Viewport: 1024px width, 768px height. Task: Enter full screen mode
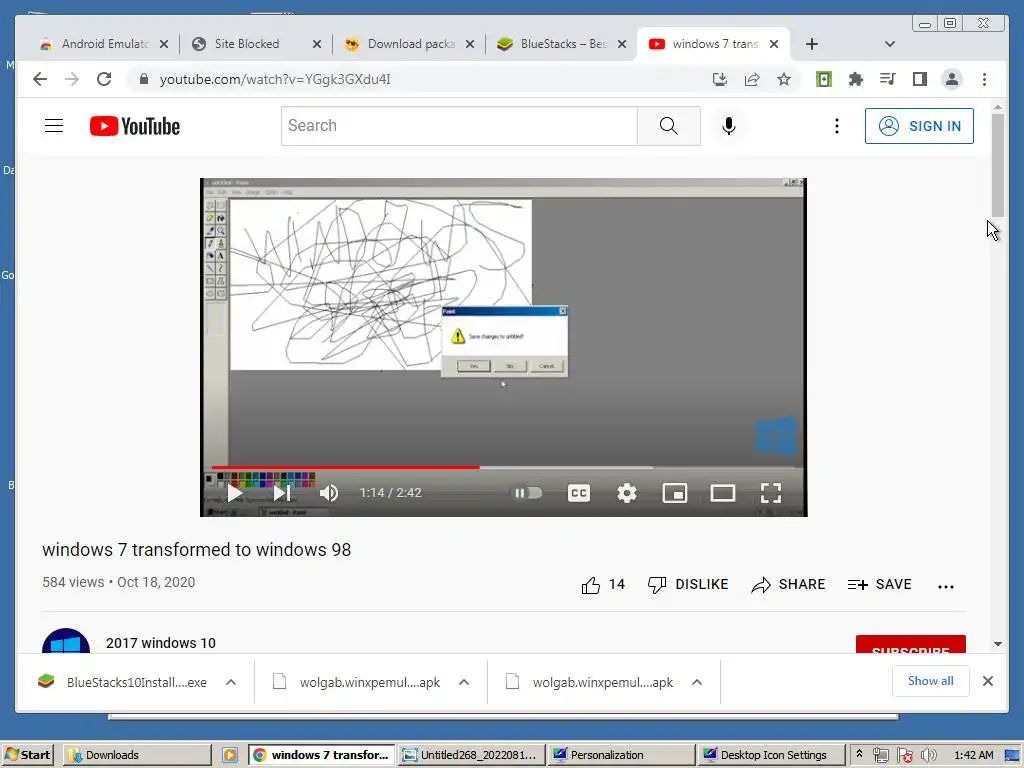click(771, 493)
